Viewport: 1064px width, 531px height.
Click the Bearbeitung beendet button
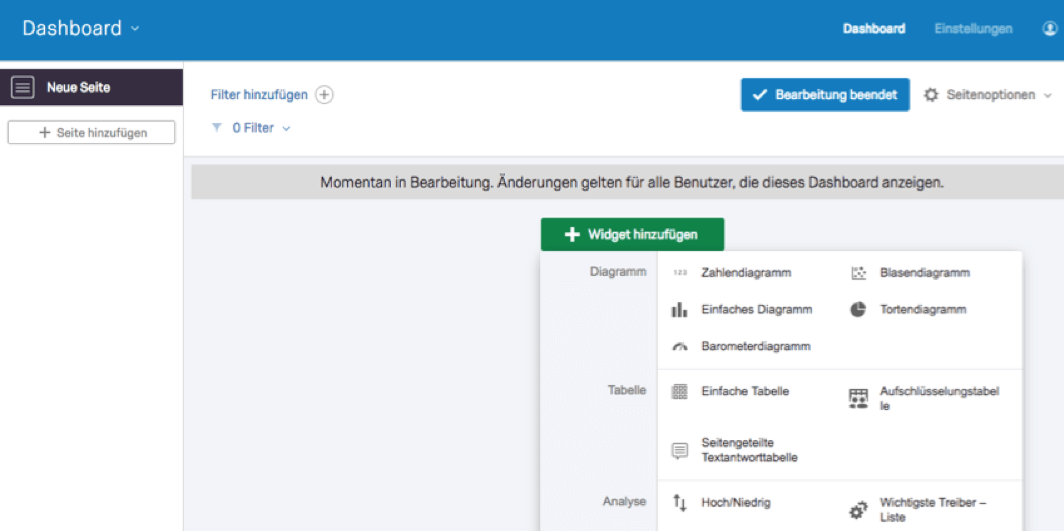click(x=825, y=95)
